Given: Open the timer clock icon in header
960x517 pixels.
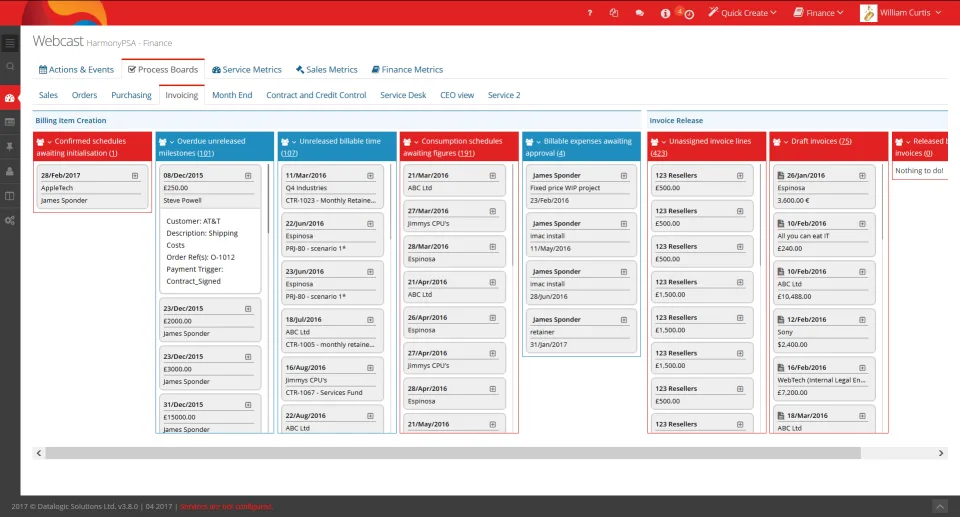Looking at the screenshot, I should [x=689, y=14].
